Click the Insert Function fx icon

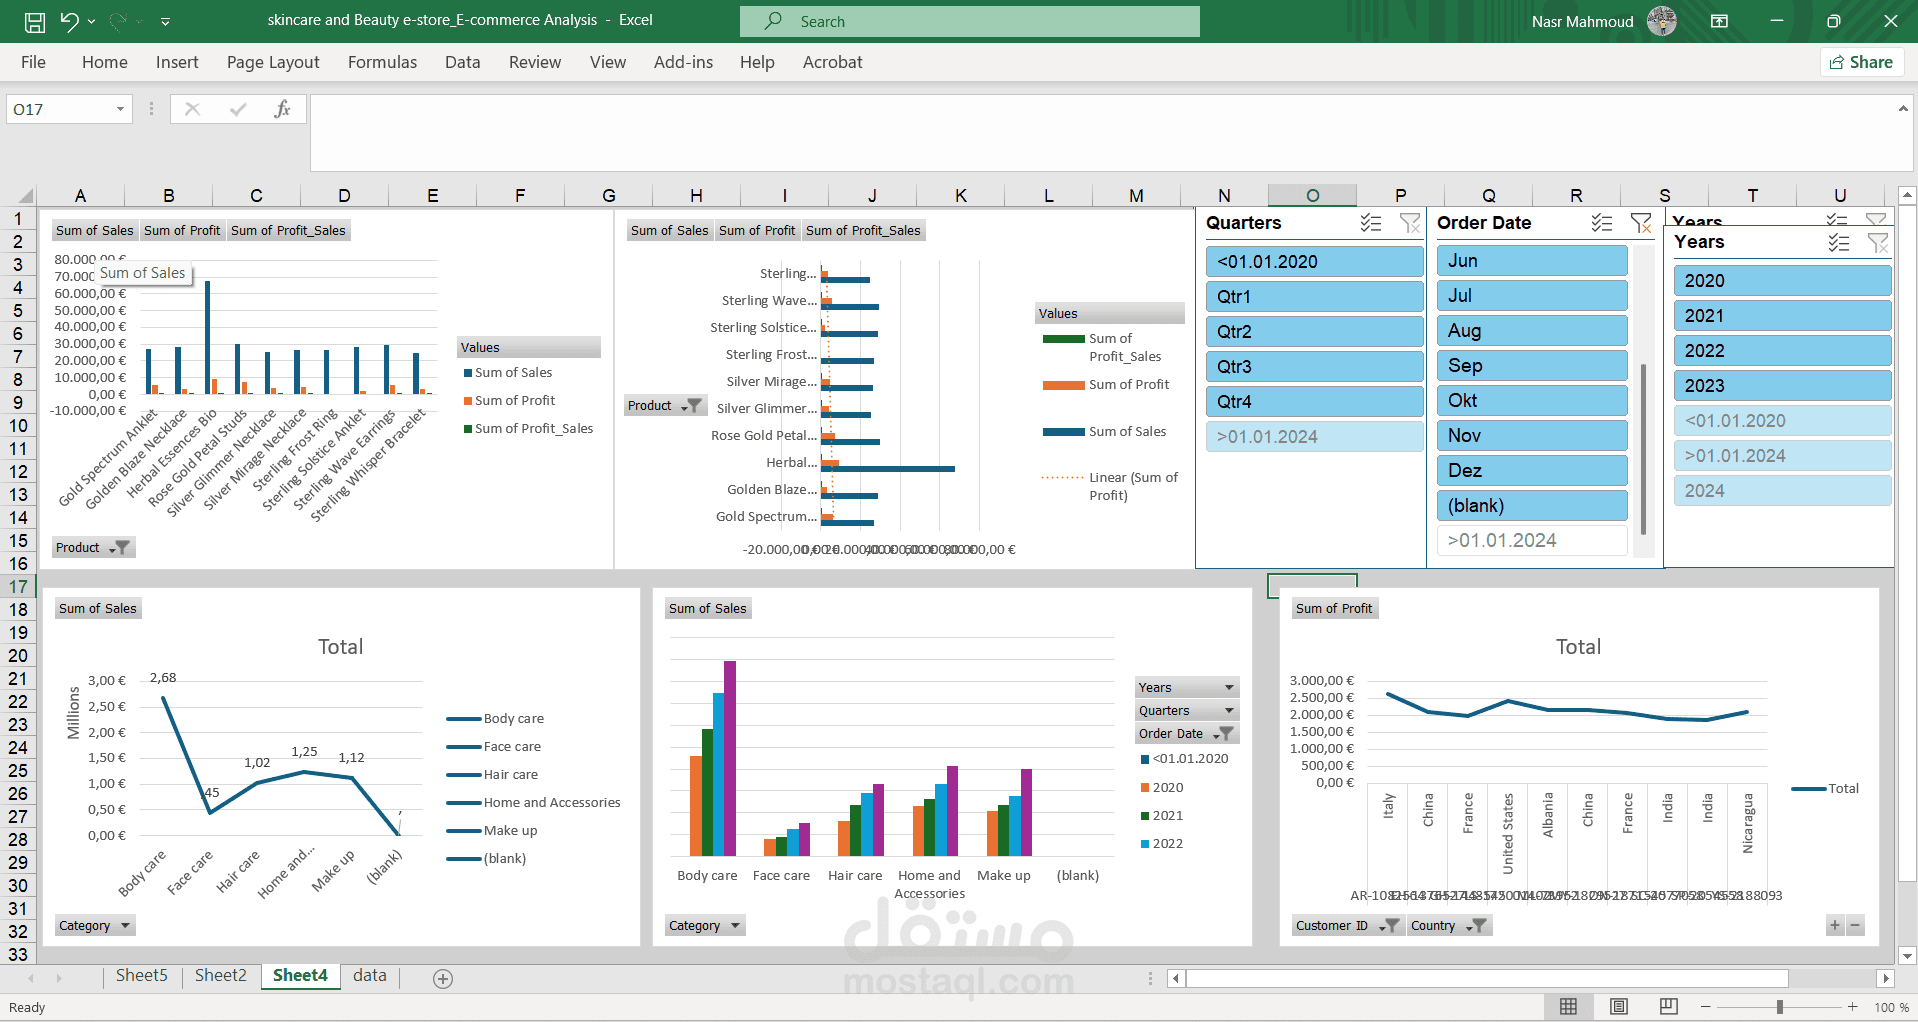[282, 109]
